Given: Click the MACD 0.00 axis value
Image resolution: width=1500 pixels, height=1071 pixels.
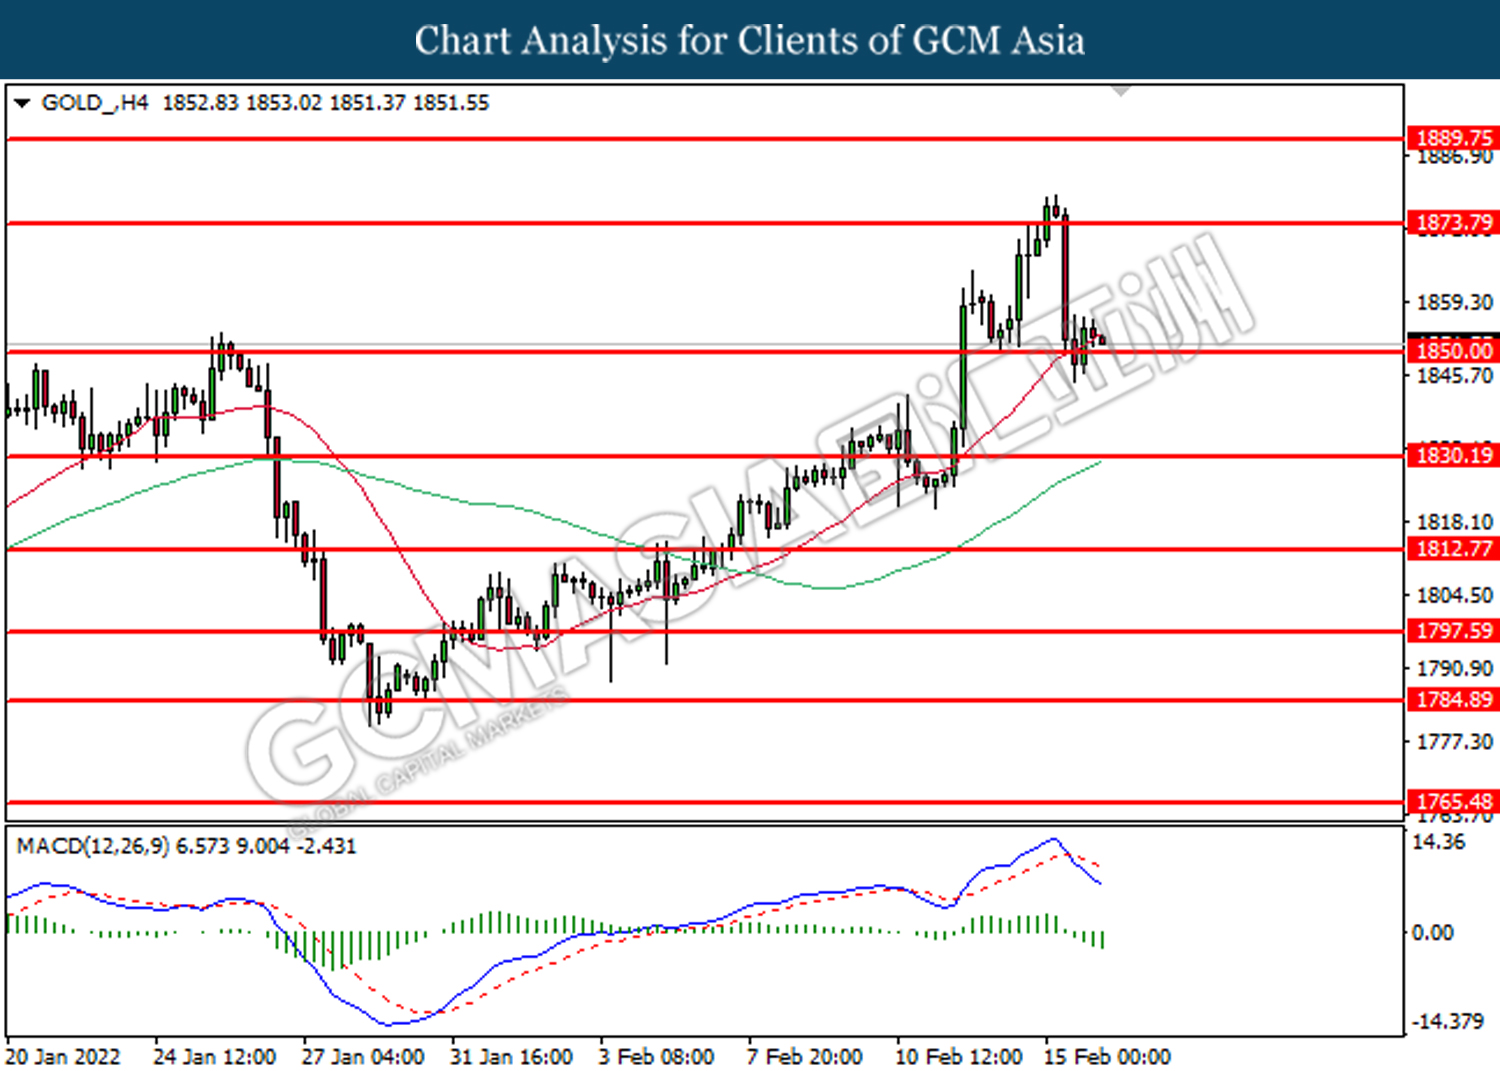Looking at the screenshot, I should pos(1432,933).
